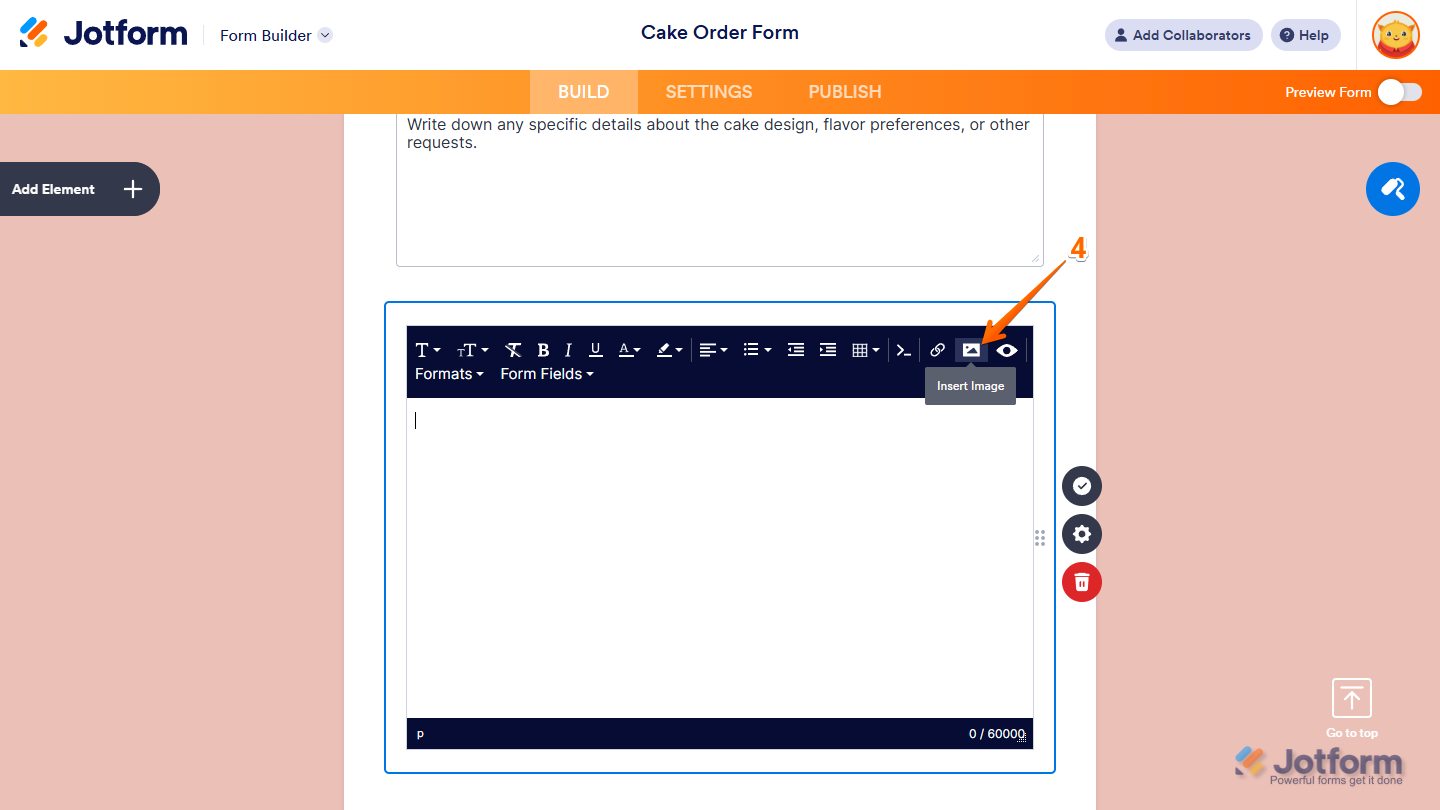Viewport: 1440px width, 810px height.
Task: Increase the paragraph indent
Action: click(827, 350)
